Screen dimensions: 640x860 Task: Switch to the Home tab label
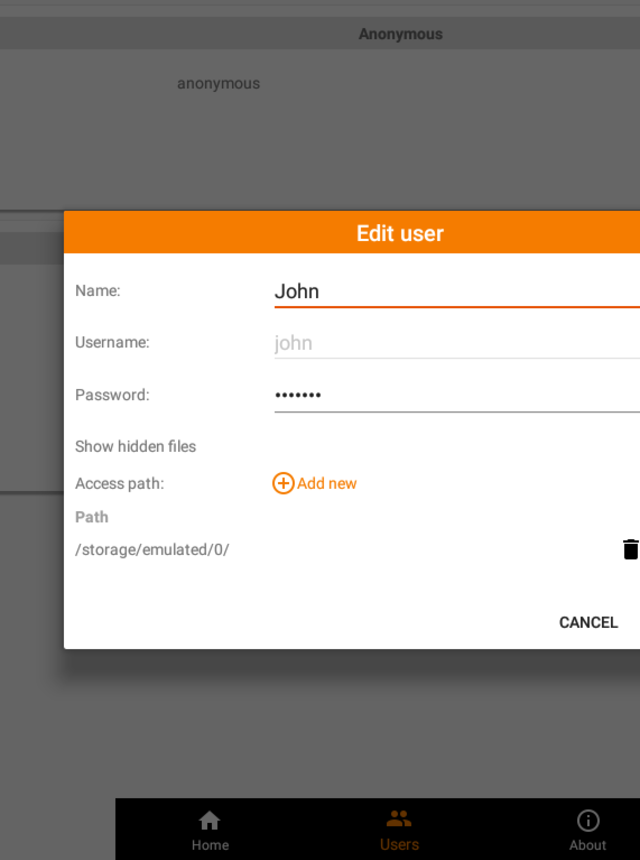pyautogui.click(x=210, y=845)
